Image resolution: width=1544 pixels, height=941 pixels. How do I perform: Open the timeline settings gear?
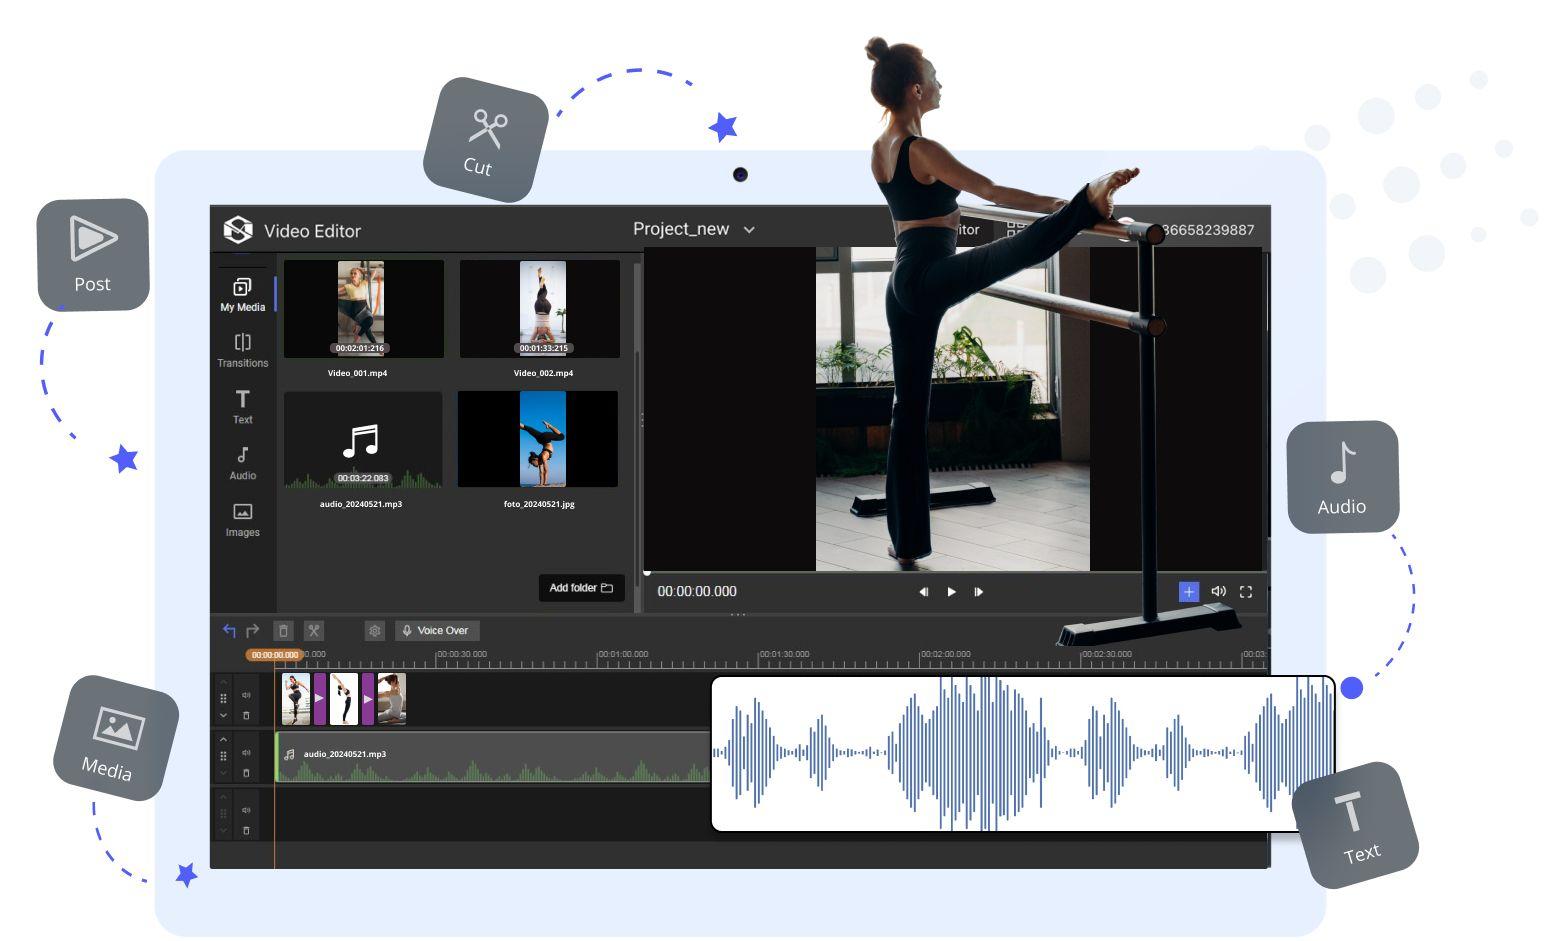375,631
